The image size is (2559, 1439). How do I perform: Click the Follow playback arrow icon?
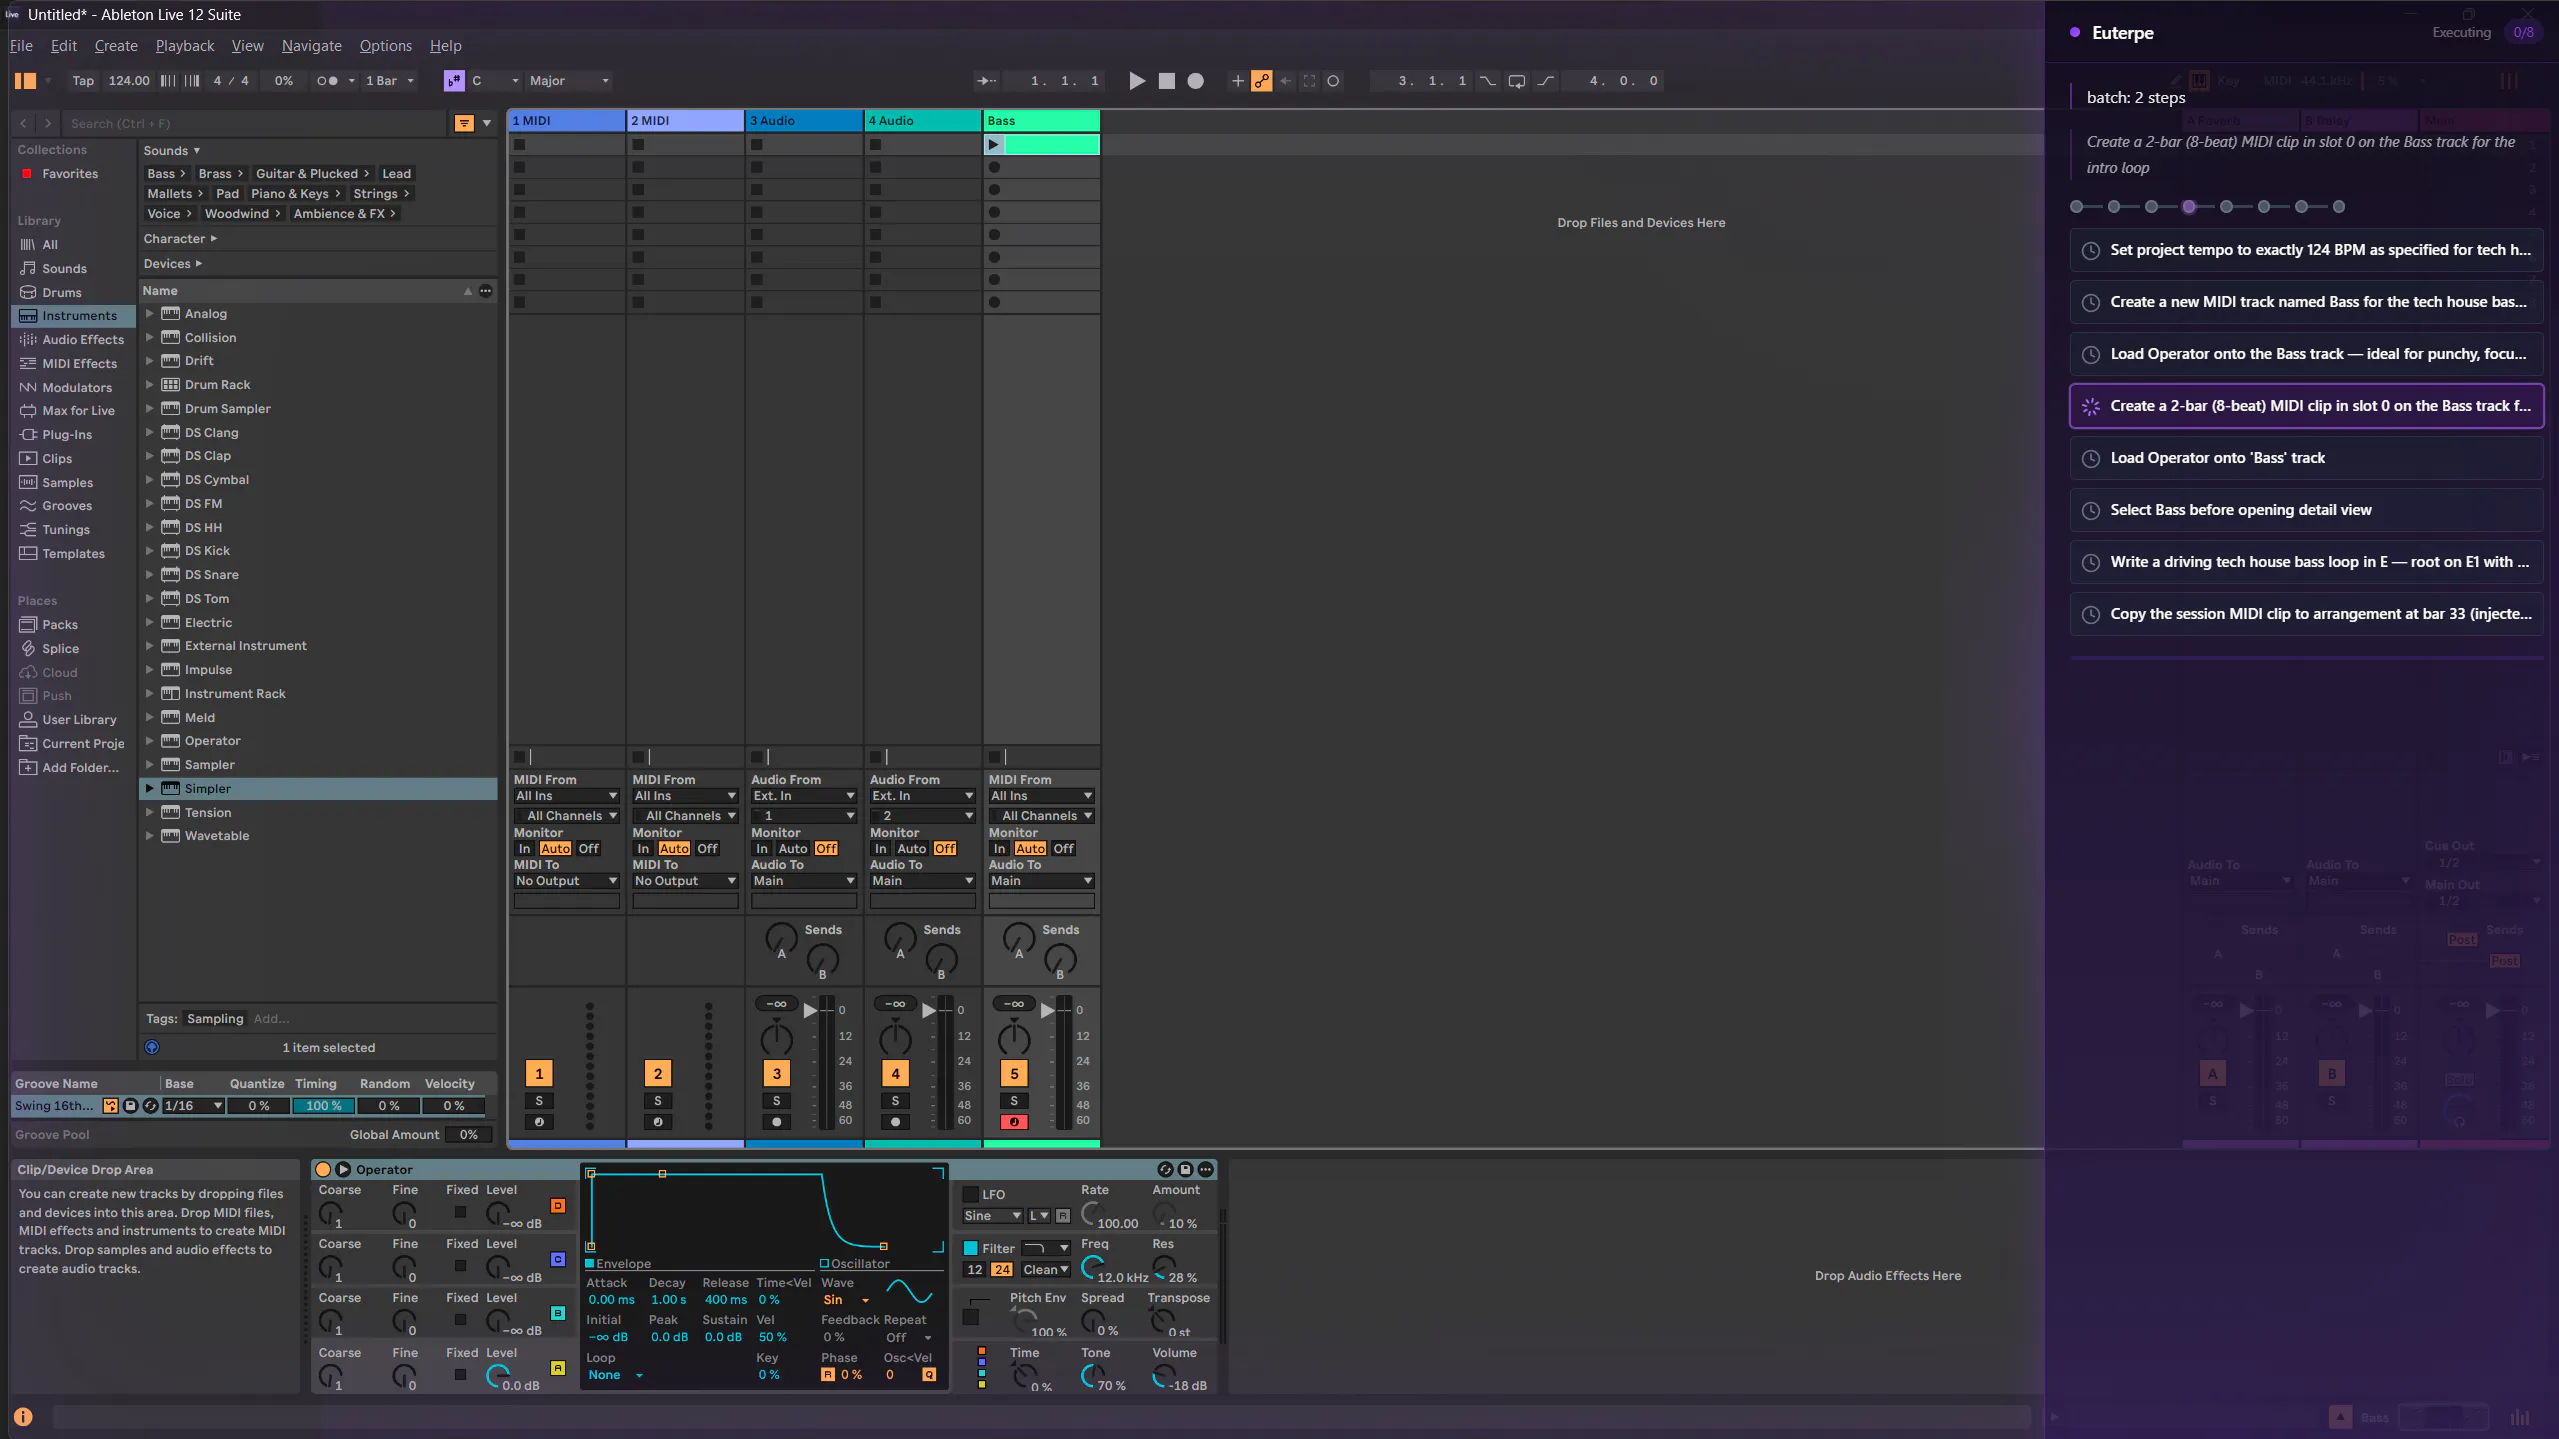point(986,81)
